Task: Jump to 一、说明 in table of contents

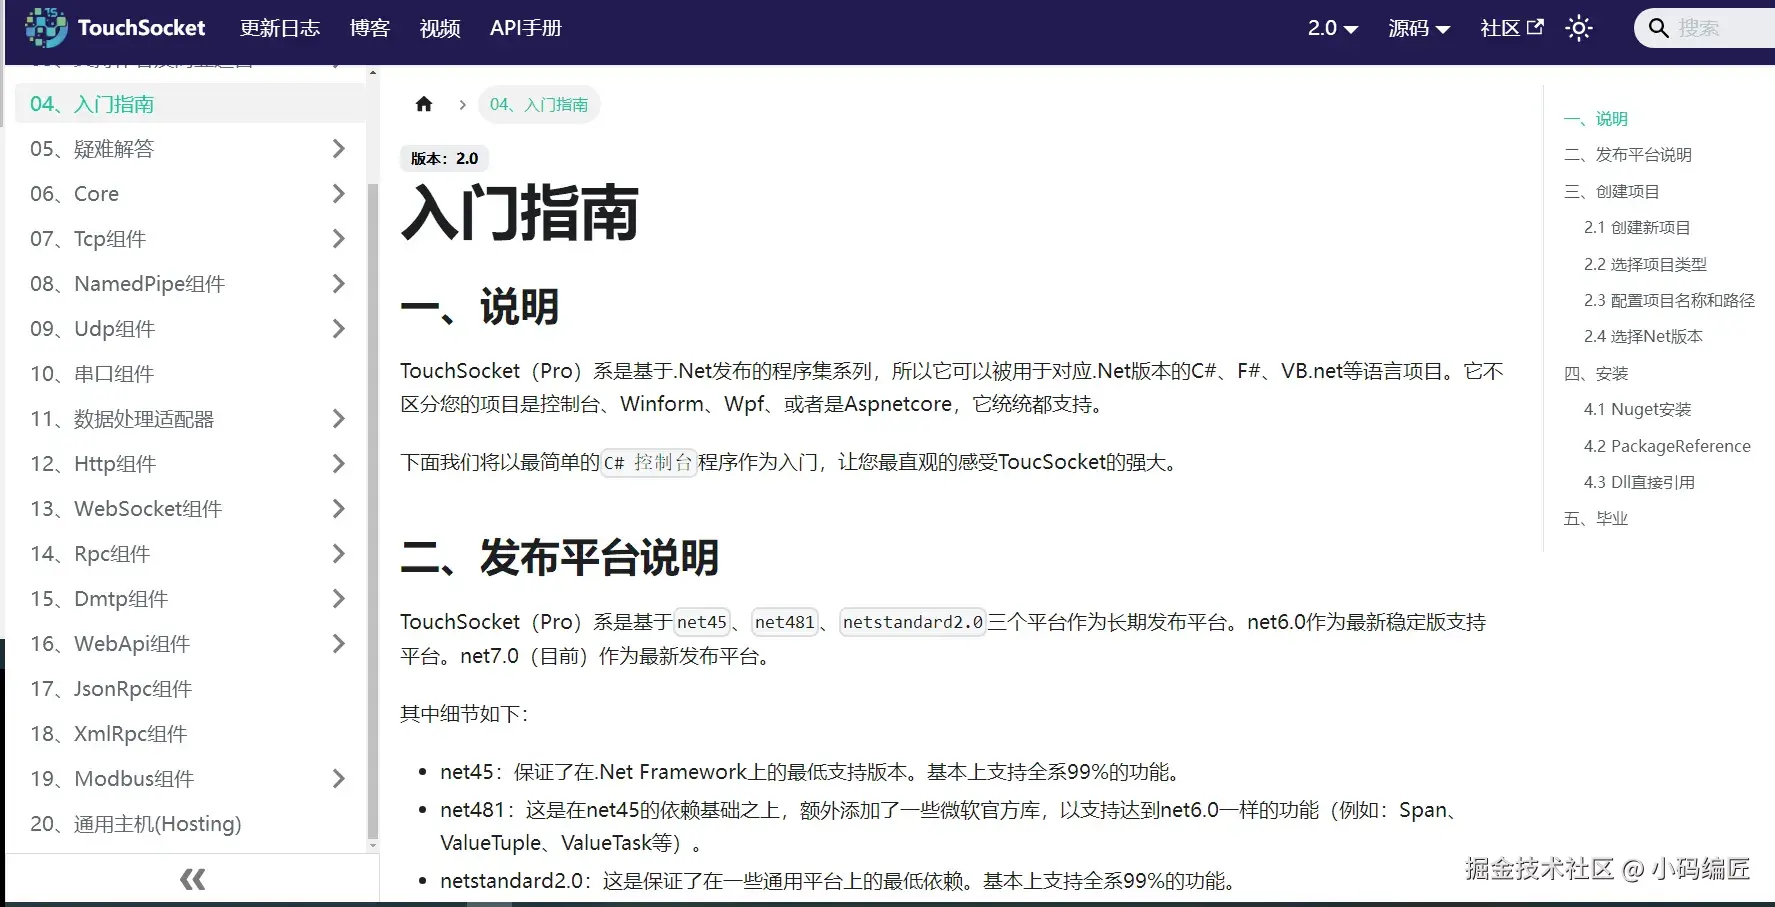Action: (1596, 119)
